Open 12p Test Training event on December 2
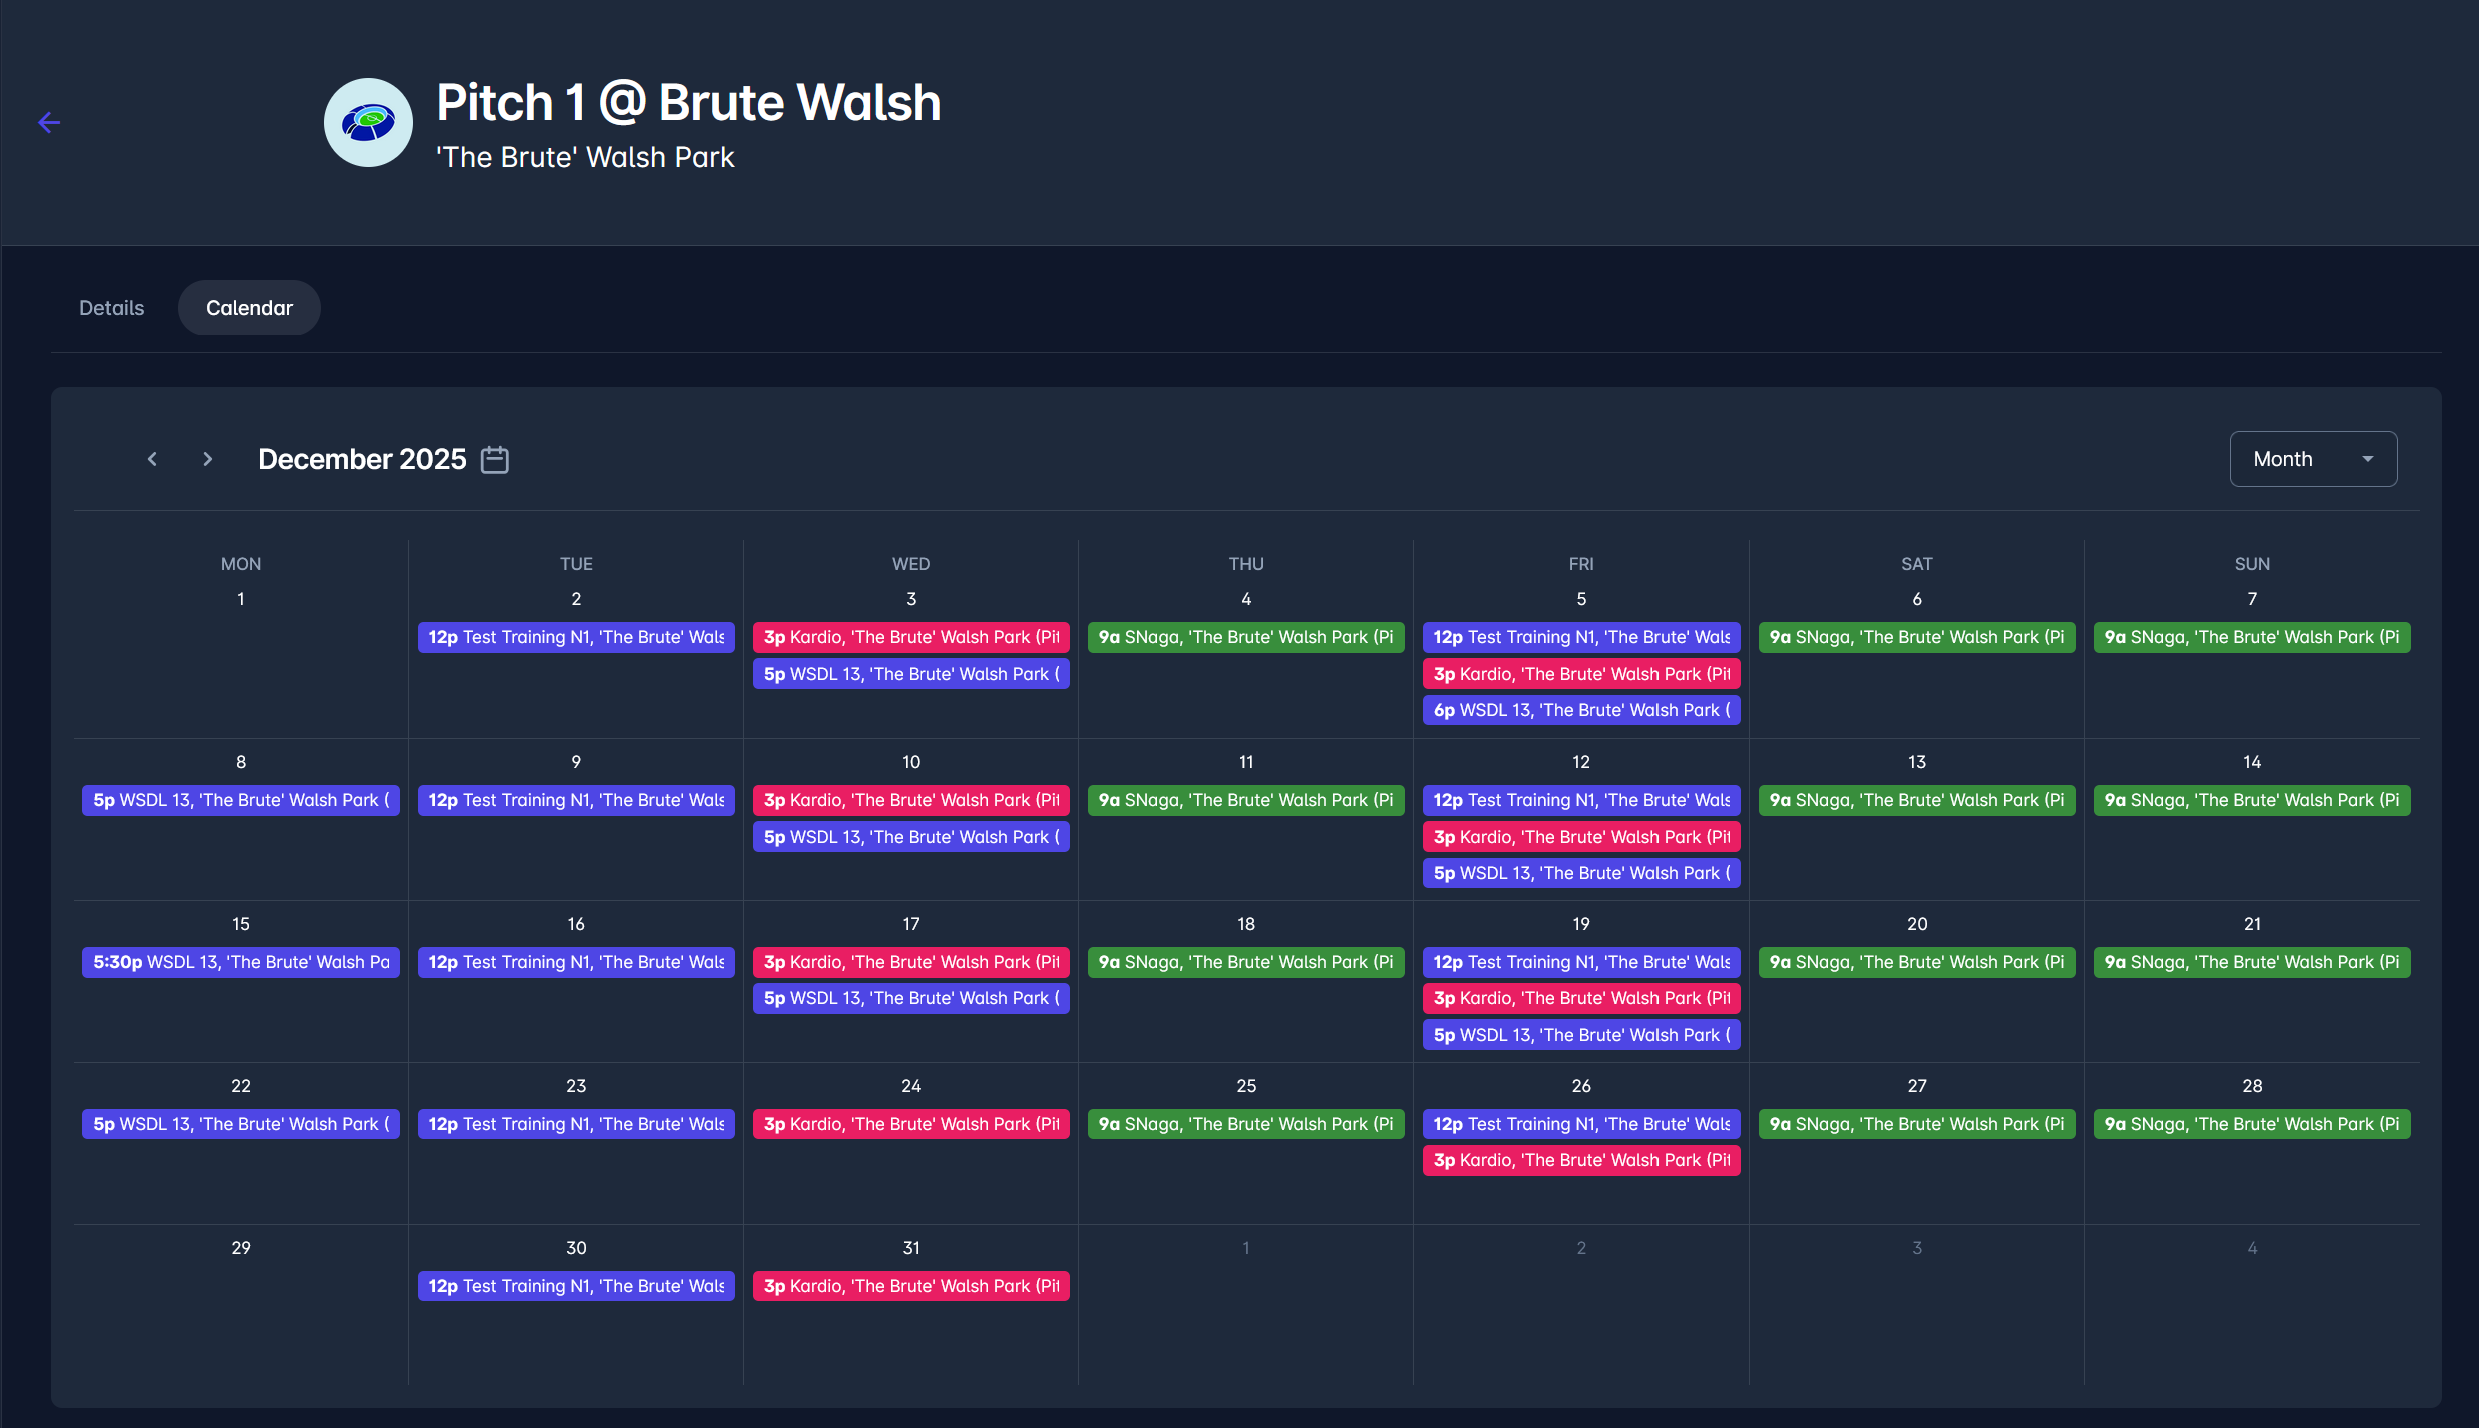2479x1428 pixels. point(576,637)
